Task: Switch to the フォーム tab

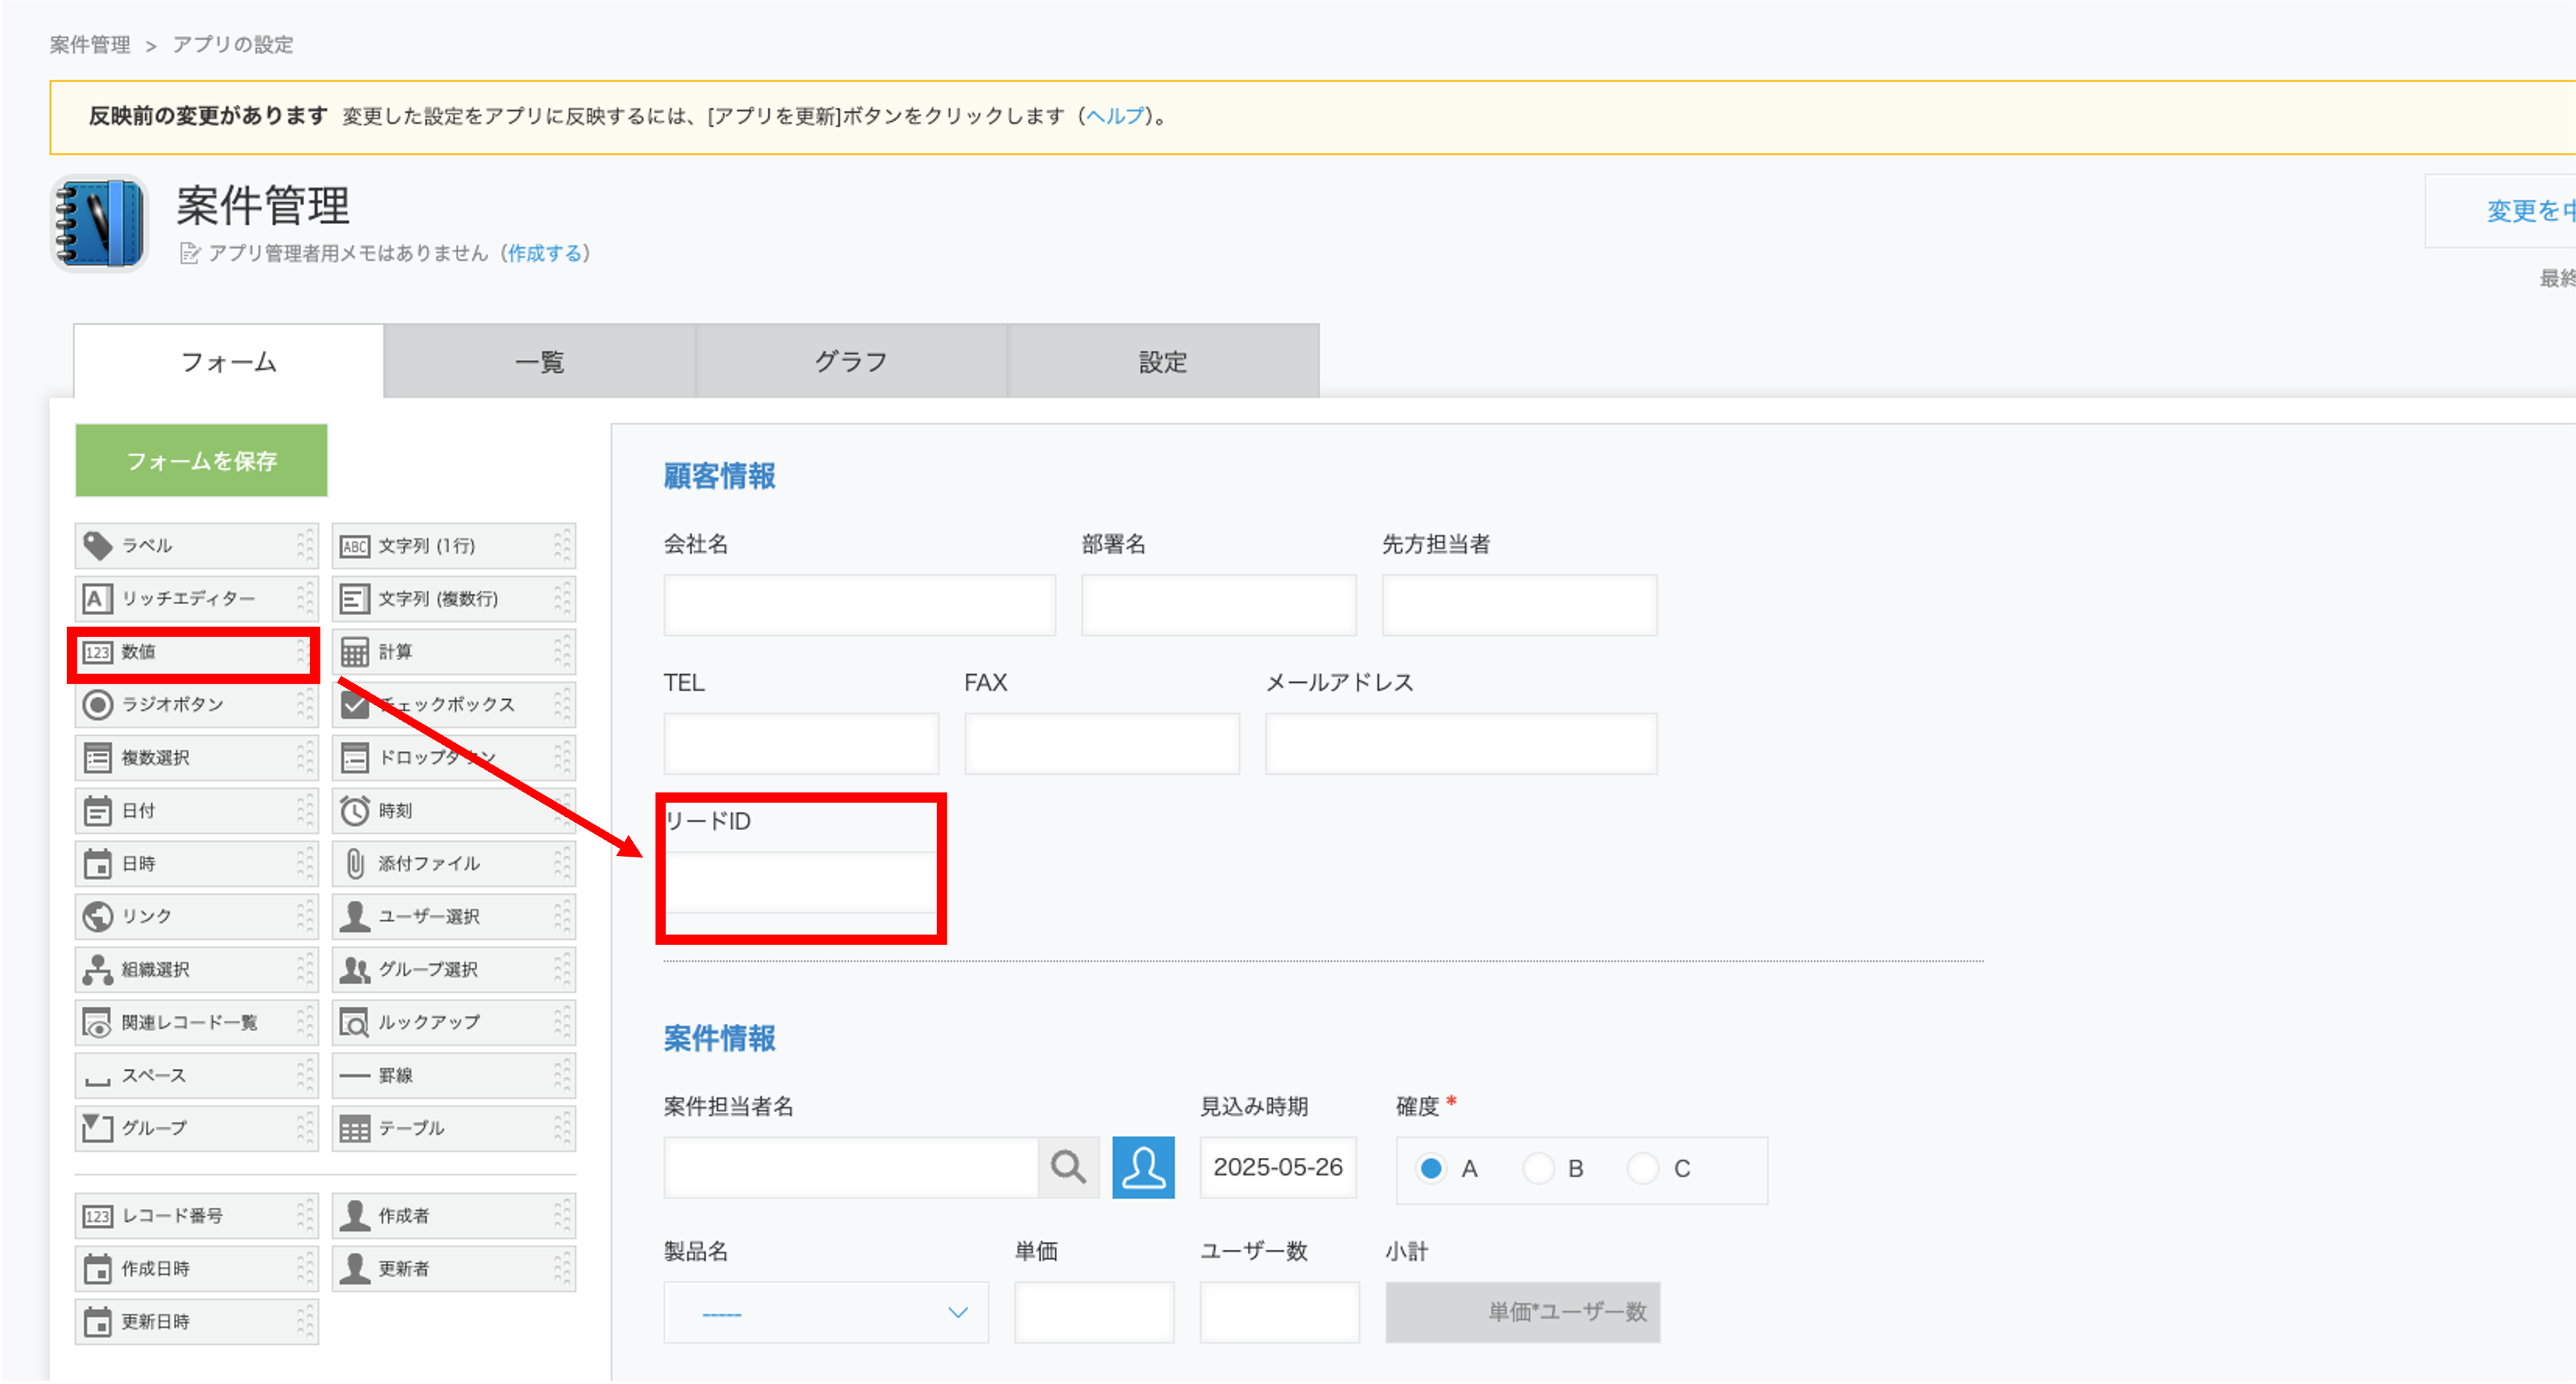Action: click(x=229, y=362)
